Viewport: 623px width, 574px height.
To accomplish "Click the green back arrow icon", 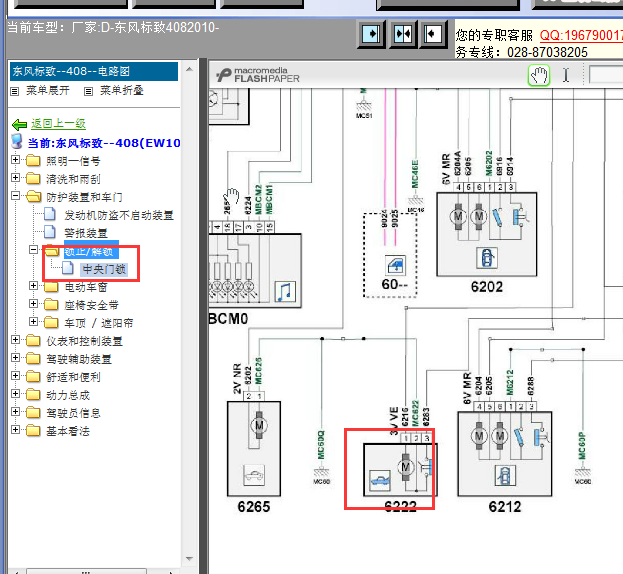I will 19,125.
